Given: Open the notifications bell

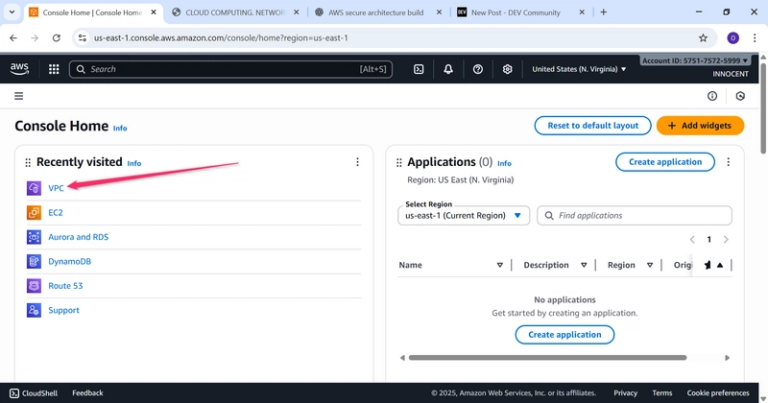Looking at the screenshot, I should pos(448,70).
